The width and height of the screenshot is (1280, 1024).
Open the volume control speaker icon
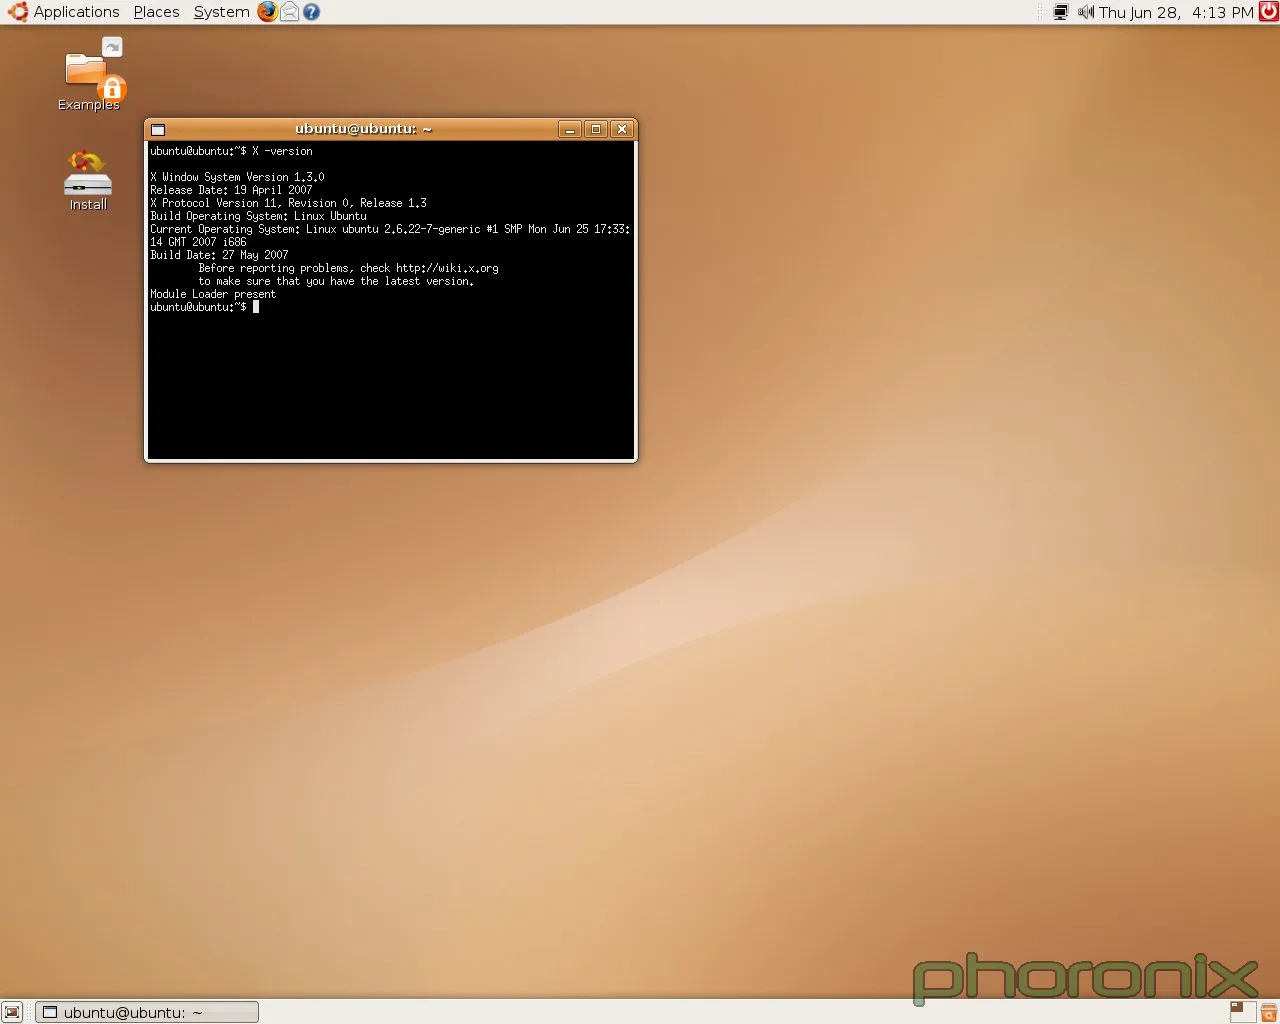click(x=1085, y=12)
